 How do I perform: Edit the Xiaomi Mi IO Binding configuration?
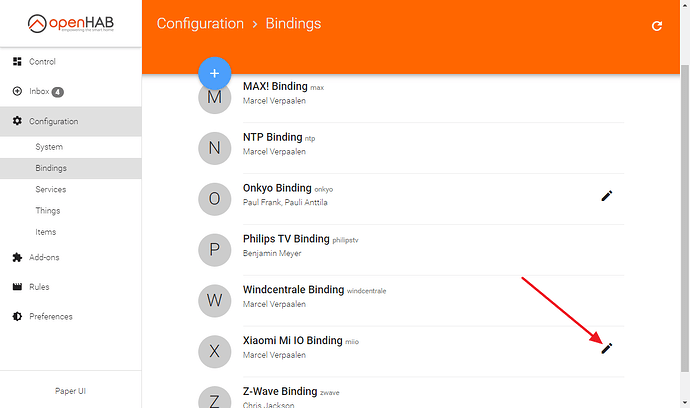[606, 347]
